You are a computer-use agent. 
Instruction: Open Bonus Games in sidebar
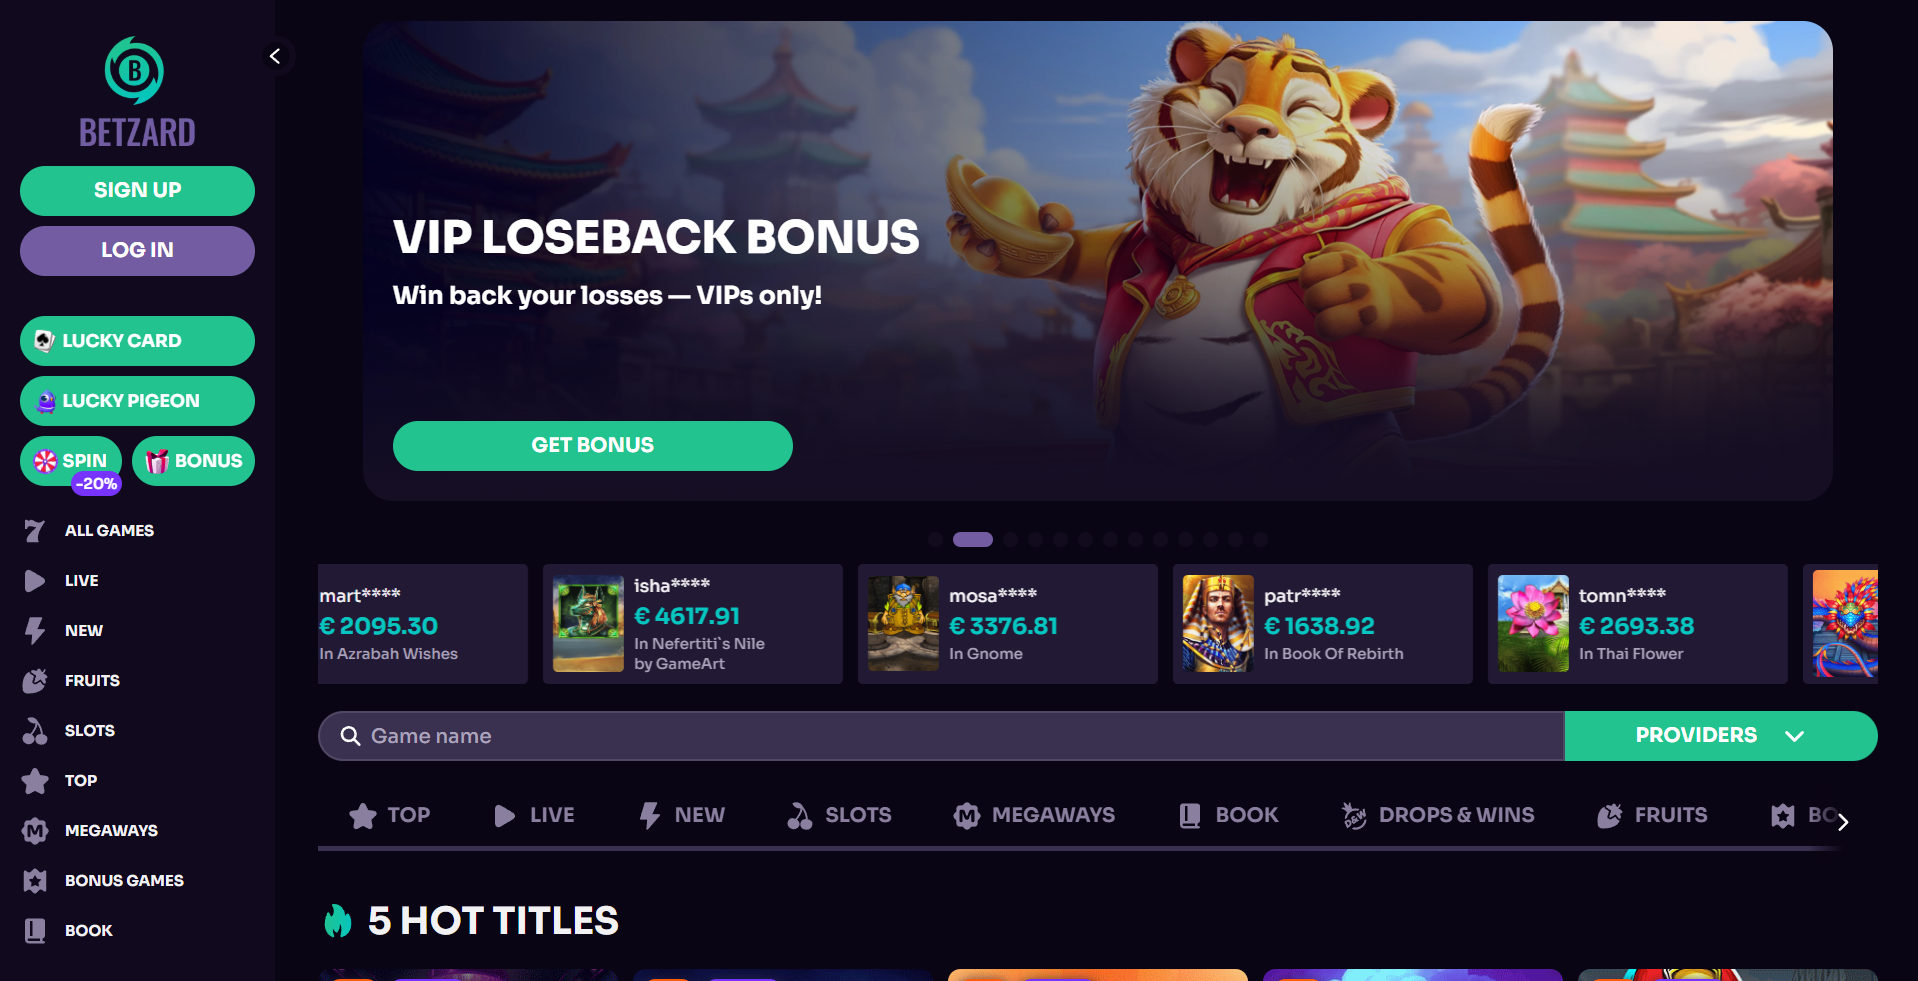click(124, 880)
